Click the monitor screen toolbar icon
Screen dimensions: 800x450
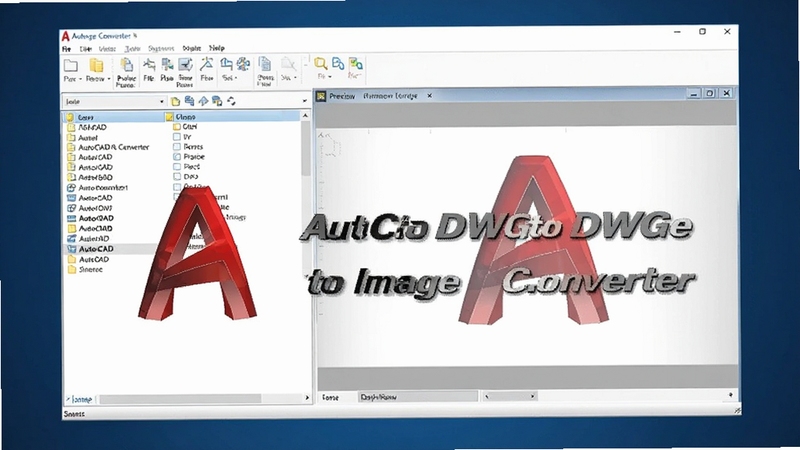tap(185, 64)
